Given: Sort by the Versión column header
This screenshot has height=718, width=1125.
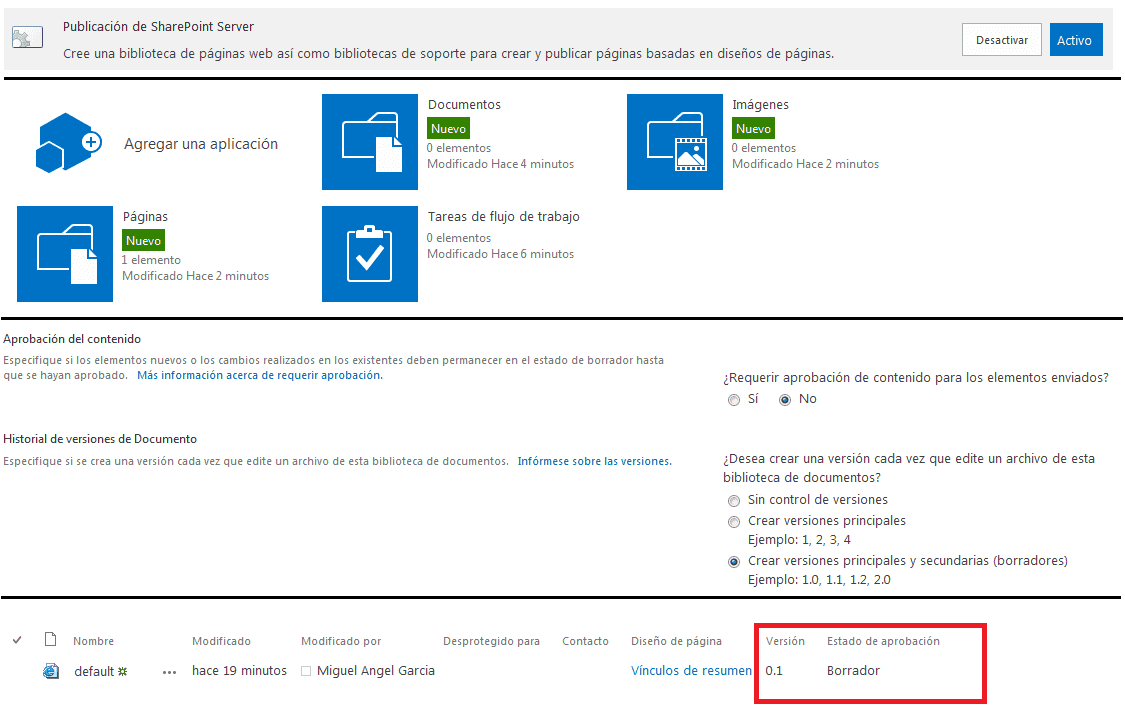Looking at the screenshot, I should (x=785, y=641).
